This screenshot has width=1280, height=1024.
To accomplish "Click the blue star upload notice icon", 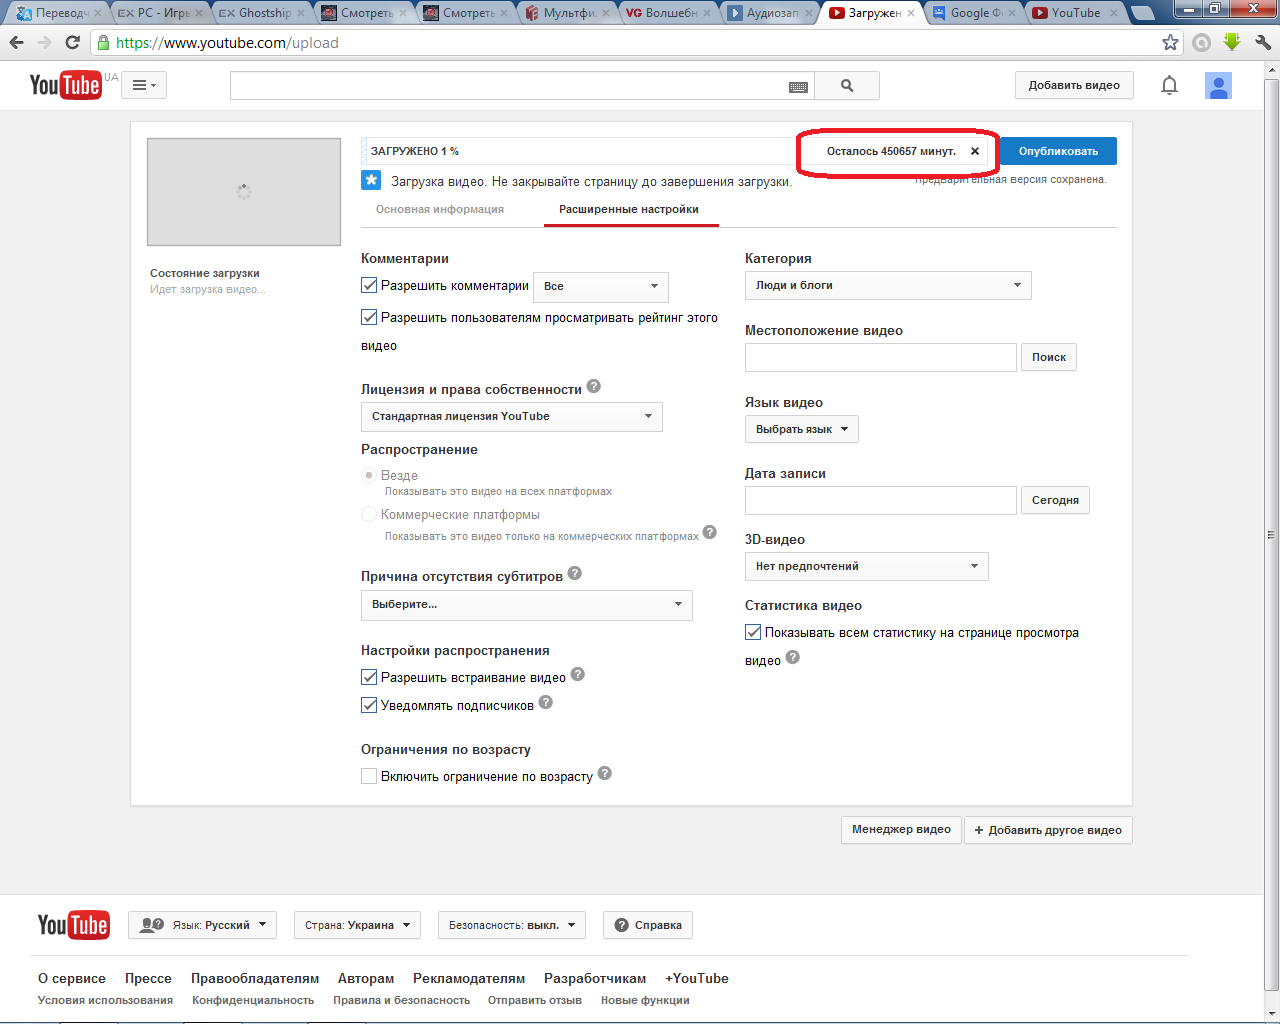I will point(371,180).
